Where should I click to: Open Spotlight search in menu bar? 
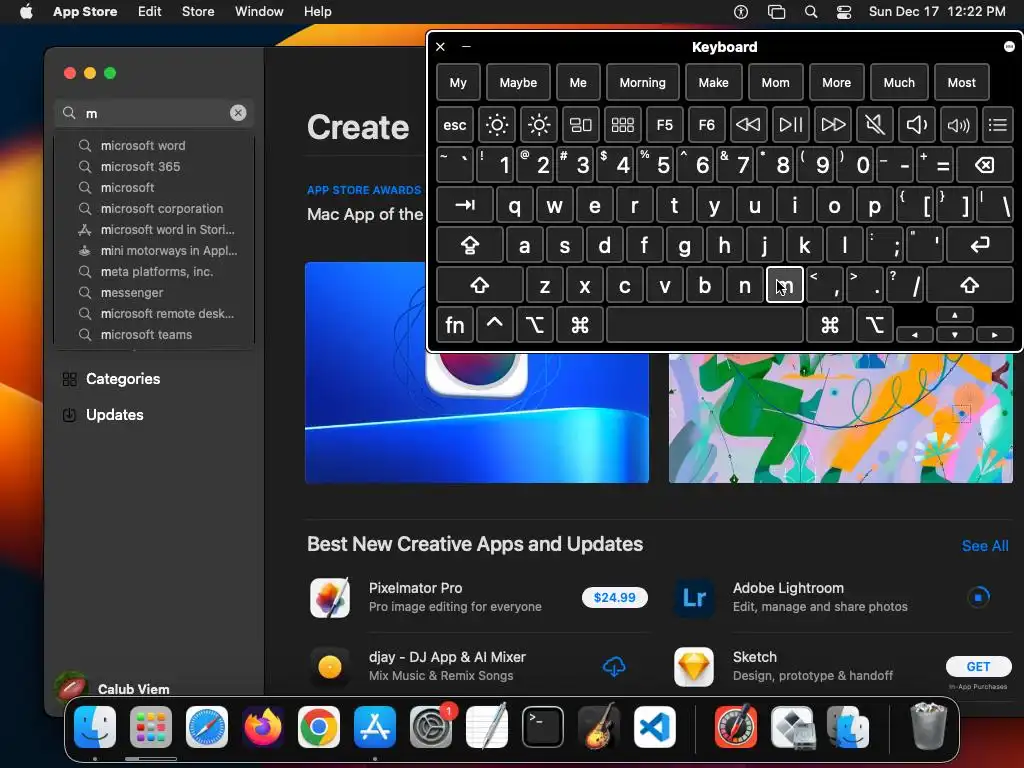[810, 12]
